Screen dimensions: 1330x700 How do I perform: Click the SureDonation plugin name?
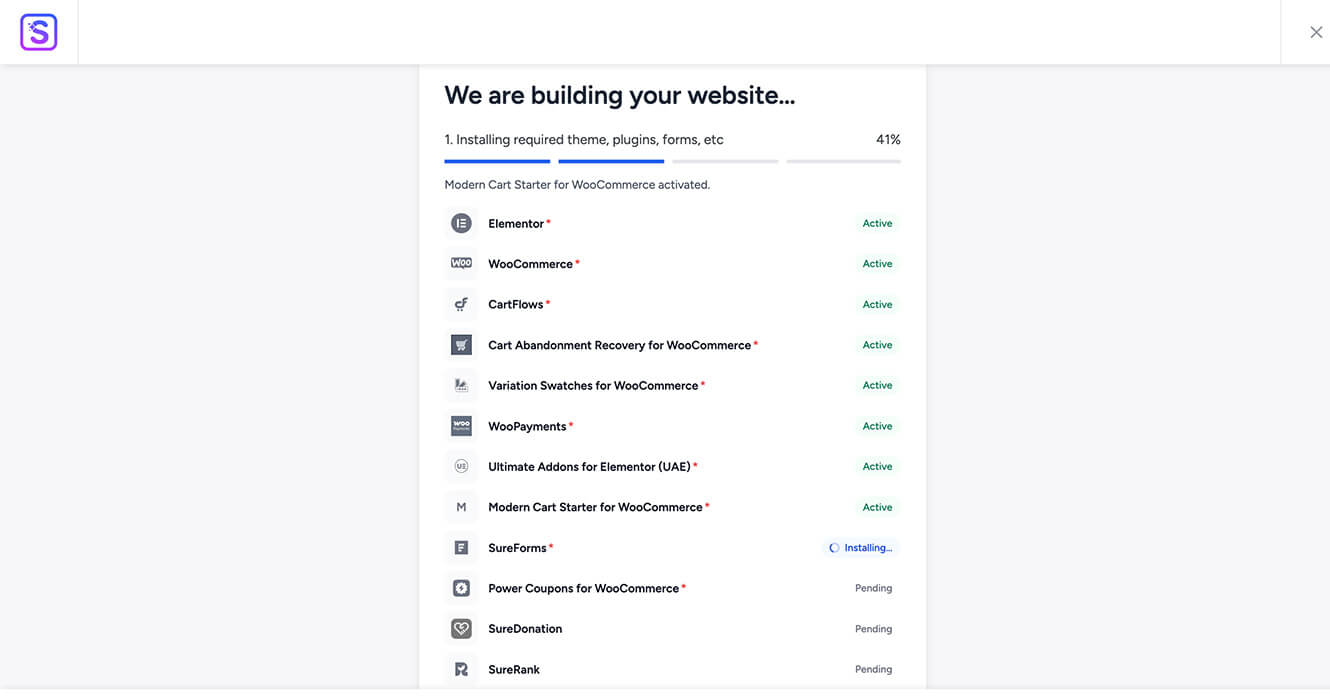click(525, 629)
